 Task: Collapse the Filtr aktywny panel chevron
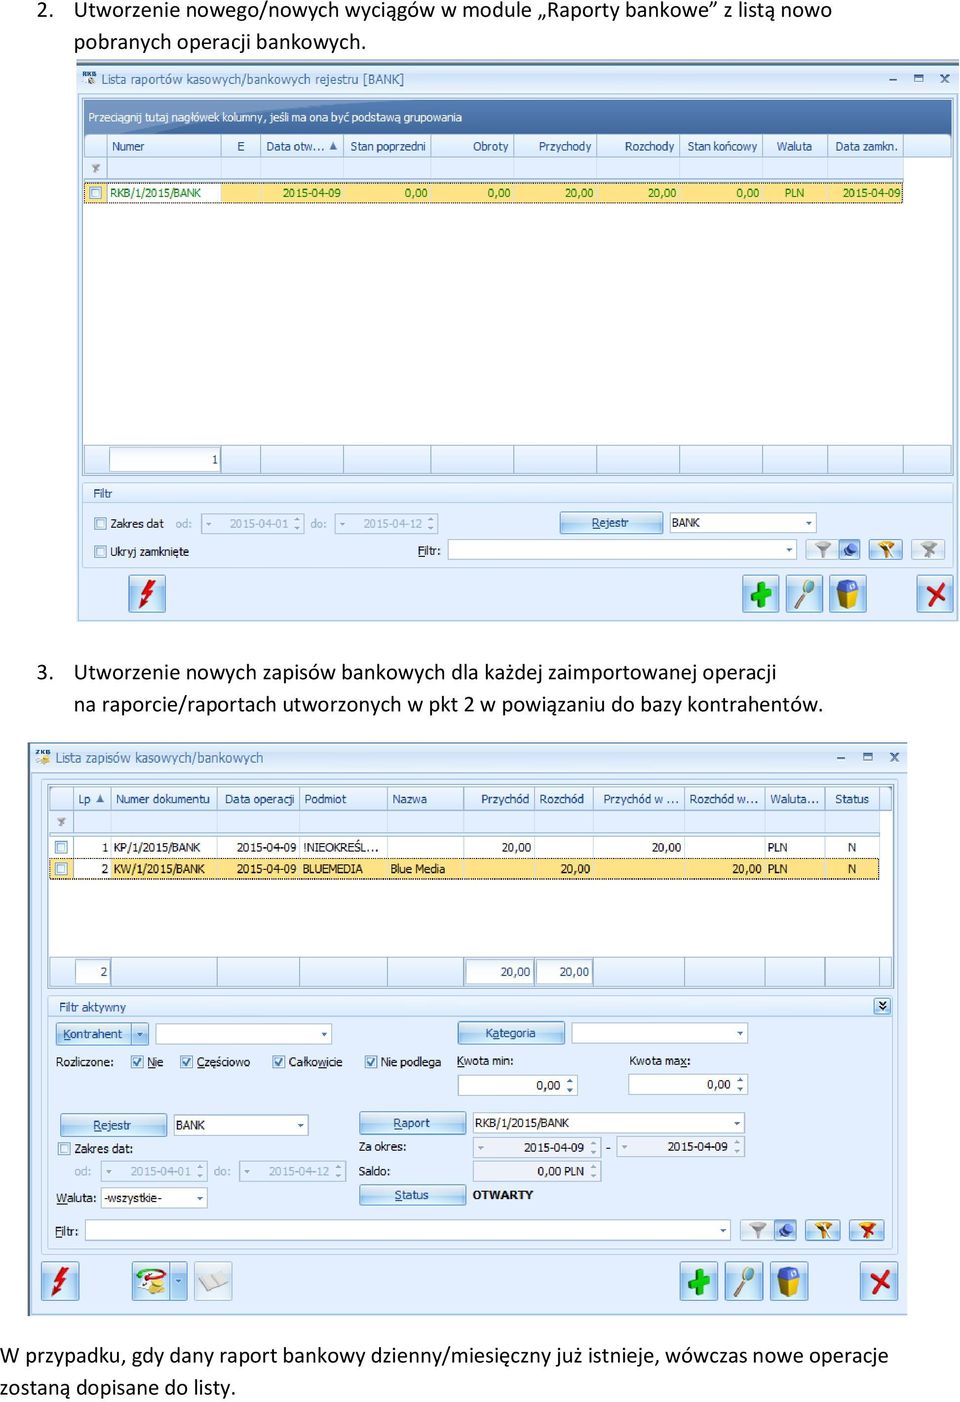click(x=882, y=1006)
